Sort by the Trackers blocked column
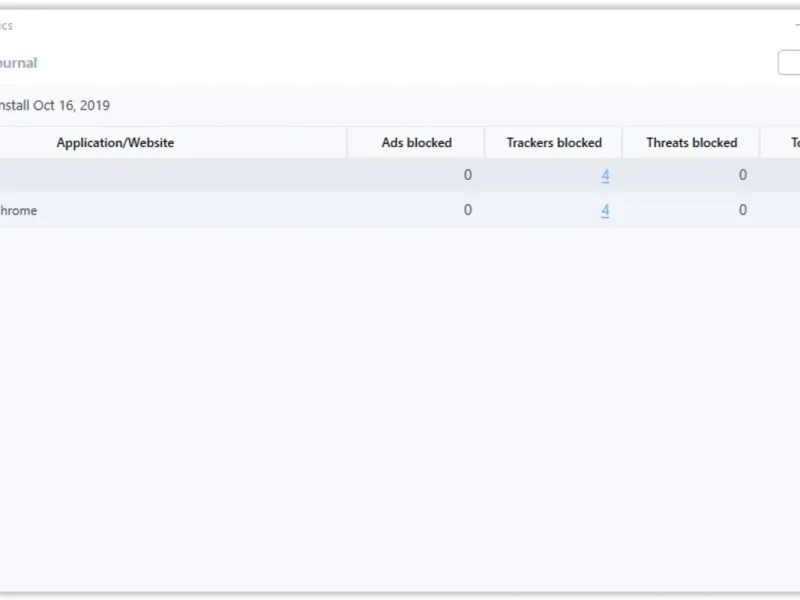 pyautogui.click(x=554, y=143)
